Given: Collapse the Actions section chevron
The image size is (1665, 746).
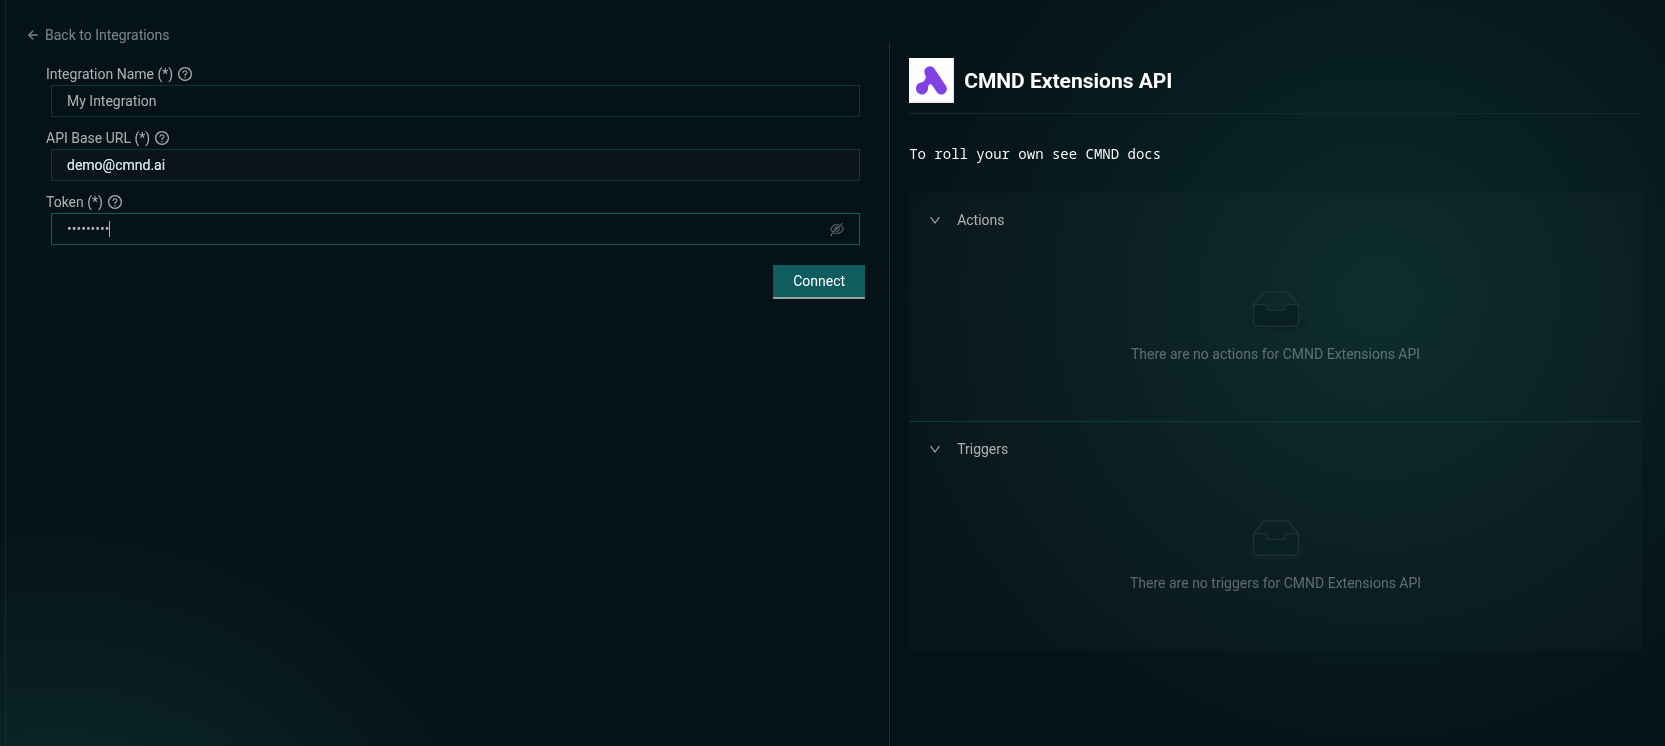Looking at the screenshot, I should click(935, 220).
